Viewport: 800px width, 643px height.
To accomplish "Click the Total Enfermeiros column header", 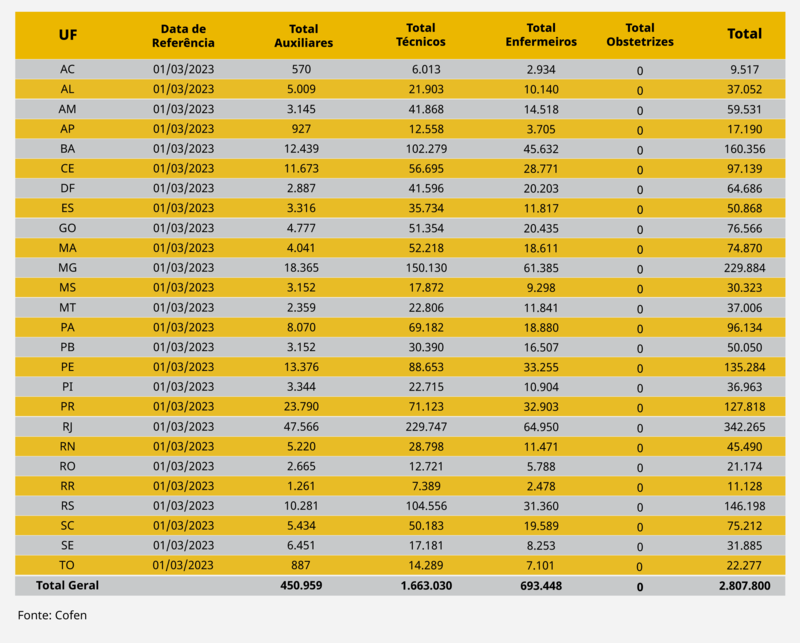I will [541, 35].
